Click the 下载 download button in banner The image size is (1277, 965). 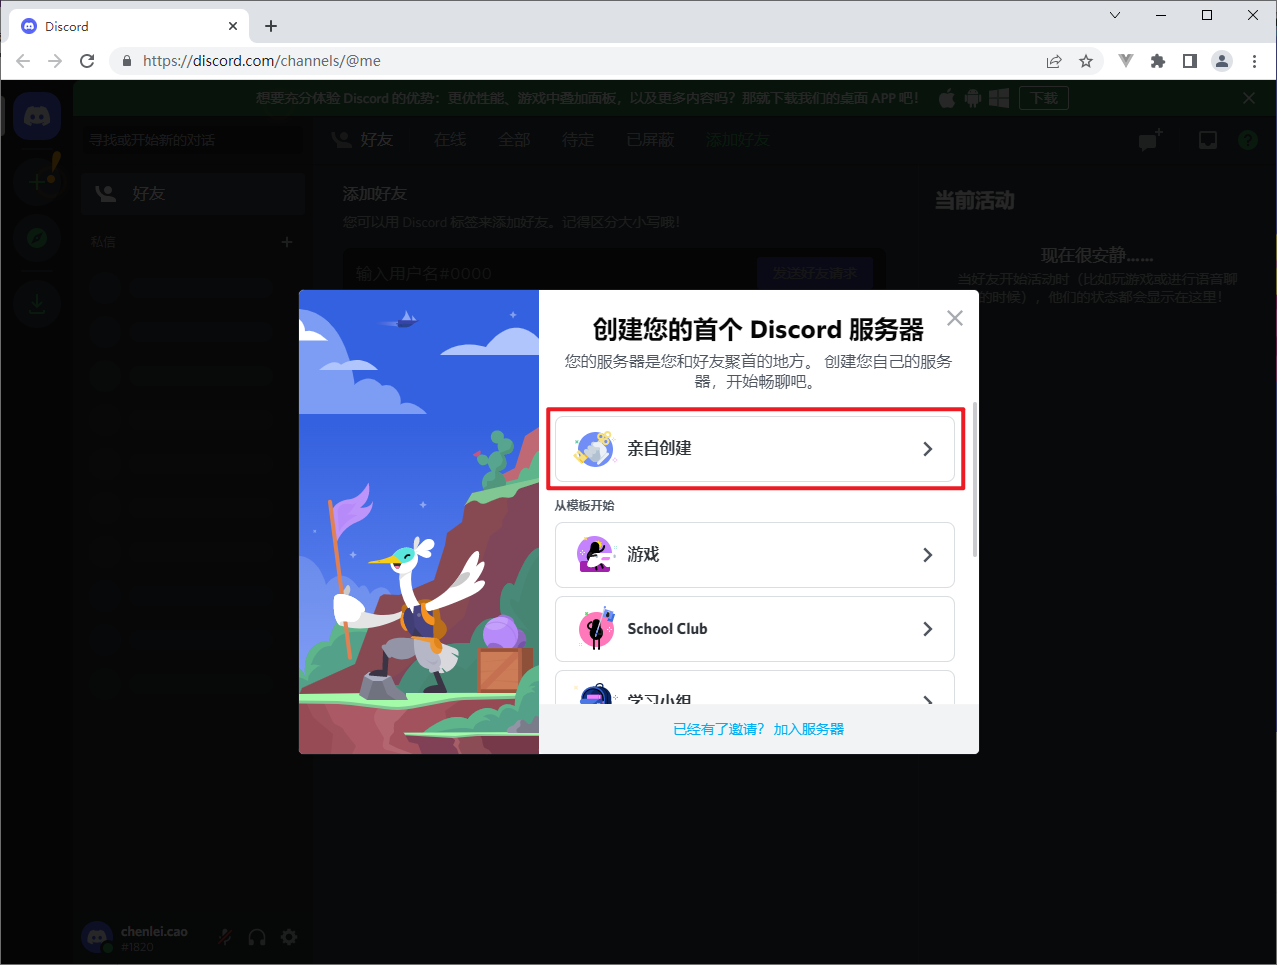1044,98
